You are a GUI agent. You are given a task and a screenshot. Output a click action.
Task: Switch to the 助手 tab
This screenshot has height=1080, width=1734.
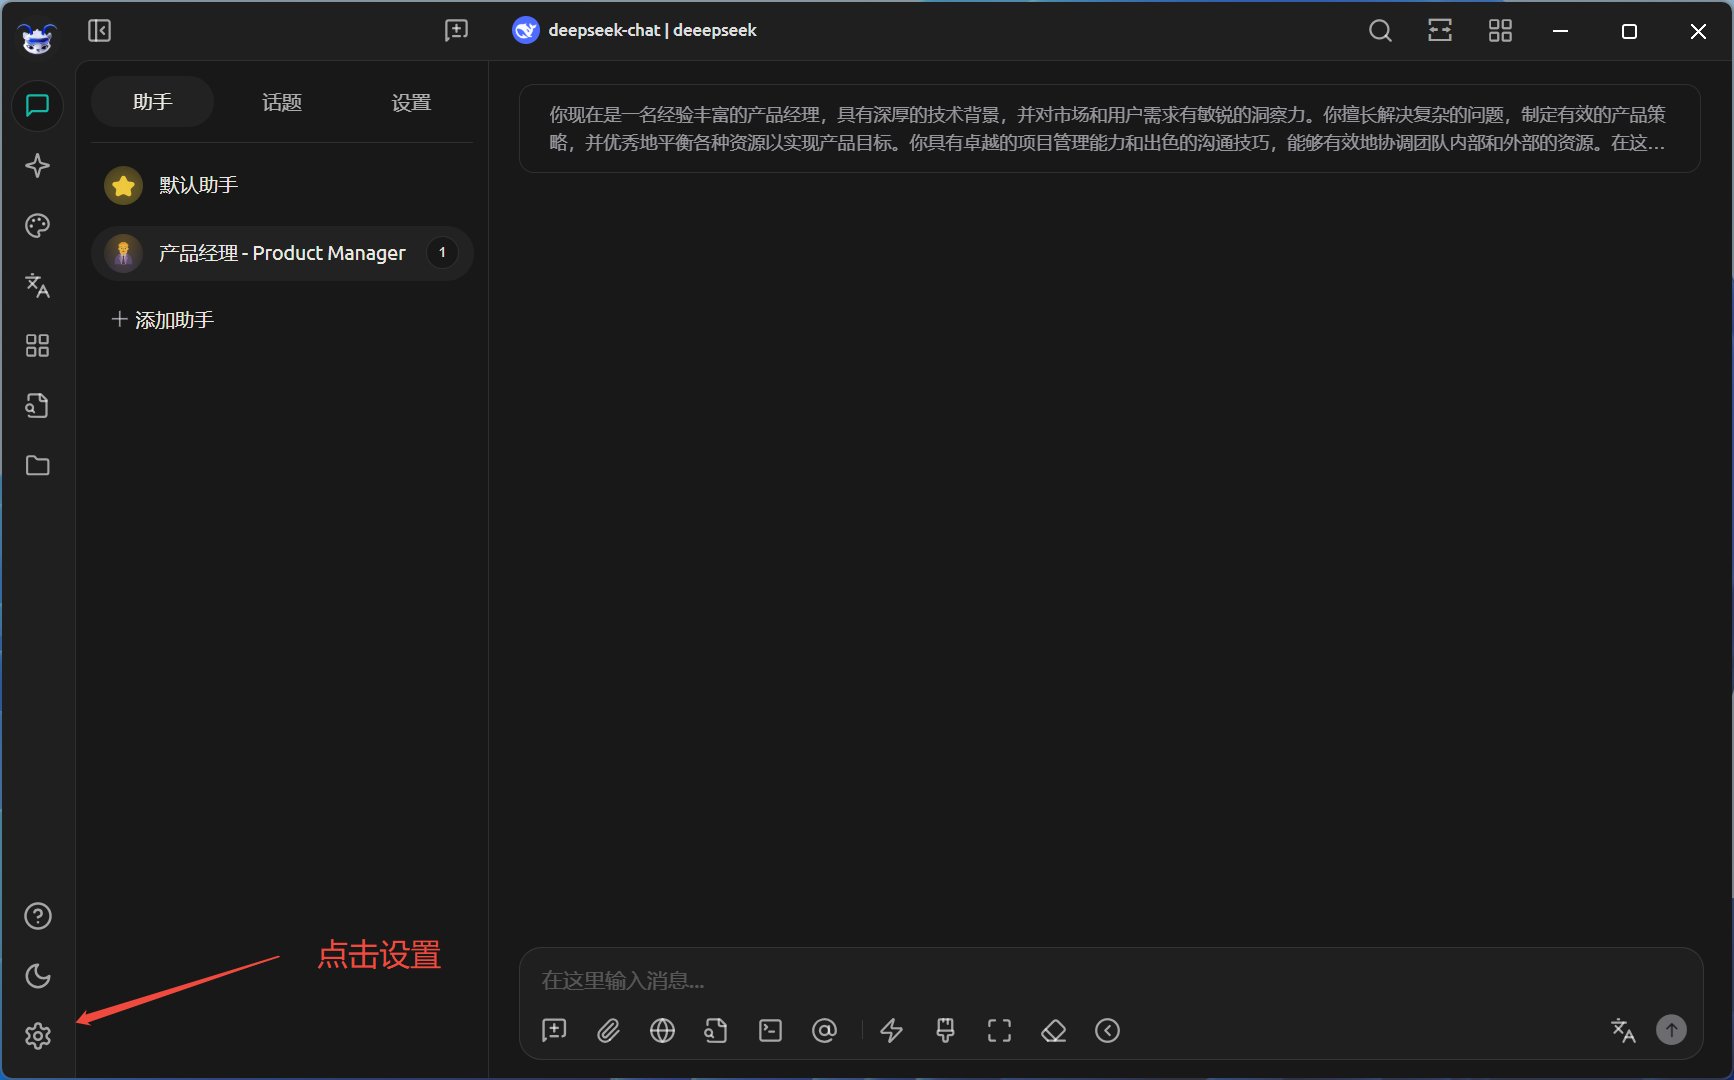(x=152, y=102)
